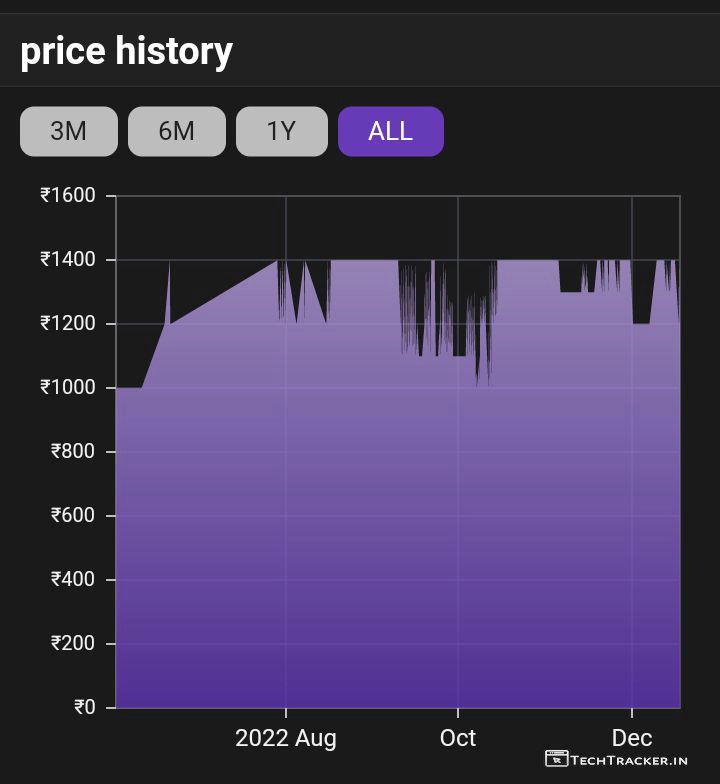The image size is (720, 784).
Task: Click the ₹0 y-axis label
Action: click(x=85, y=708)
